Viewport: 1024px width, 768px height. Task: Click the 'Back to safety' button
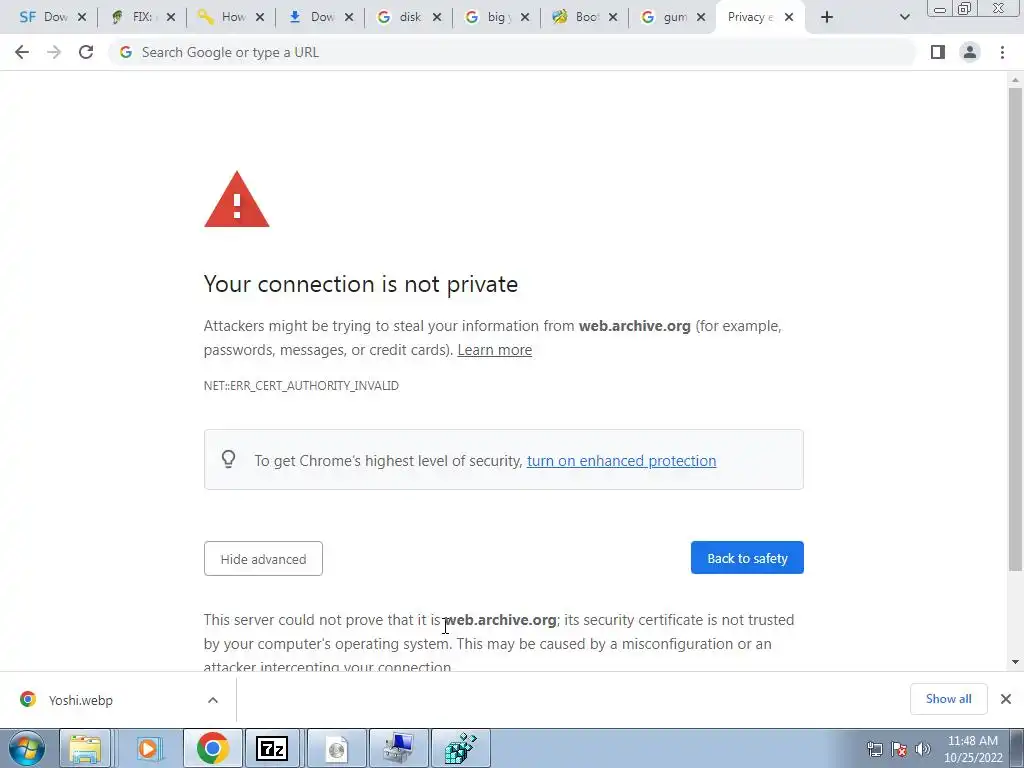coord(747,558)
